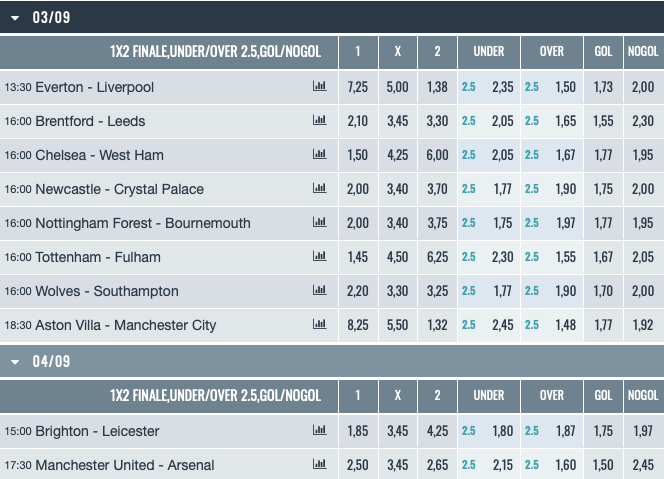Screen dimensions: 664x479
Task: Show statistics icon for Wolves - Southampton
Action: [320, 291]
